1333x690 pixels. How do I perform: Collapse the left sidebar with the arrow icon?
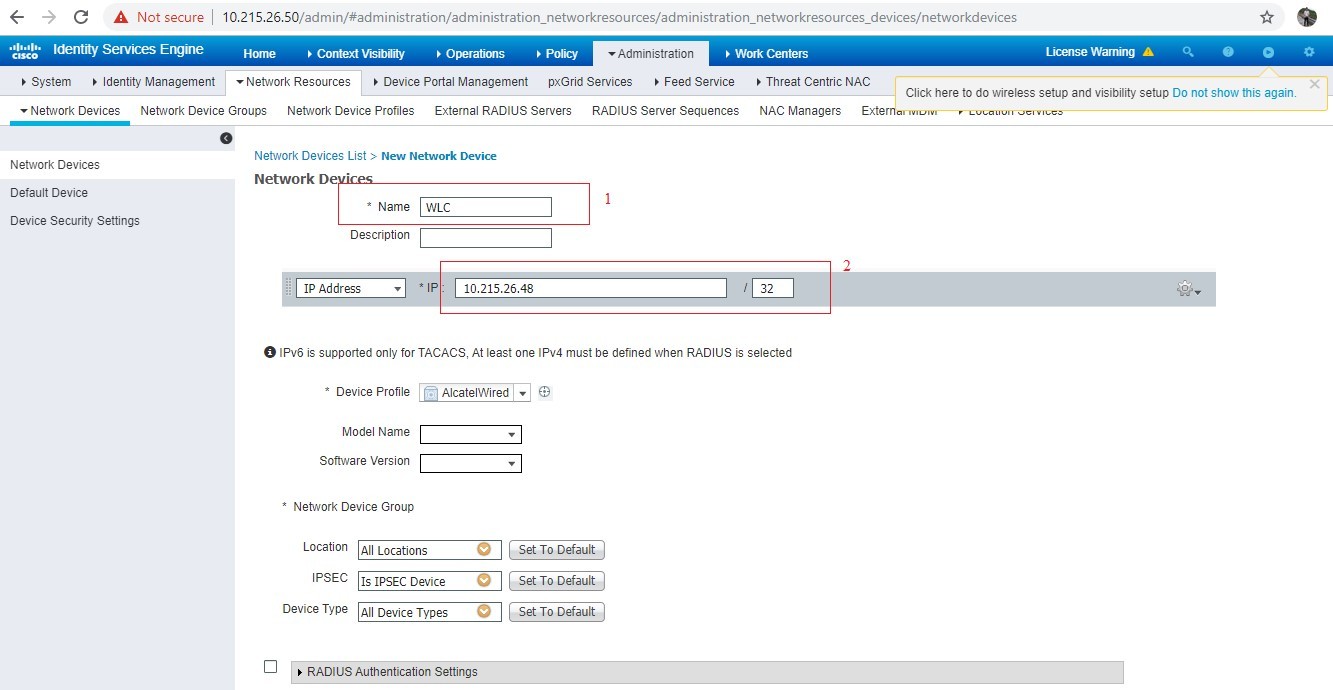tap(226, 138)
